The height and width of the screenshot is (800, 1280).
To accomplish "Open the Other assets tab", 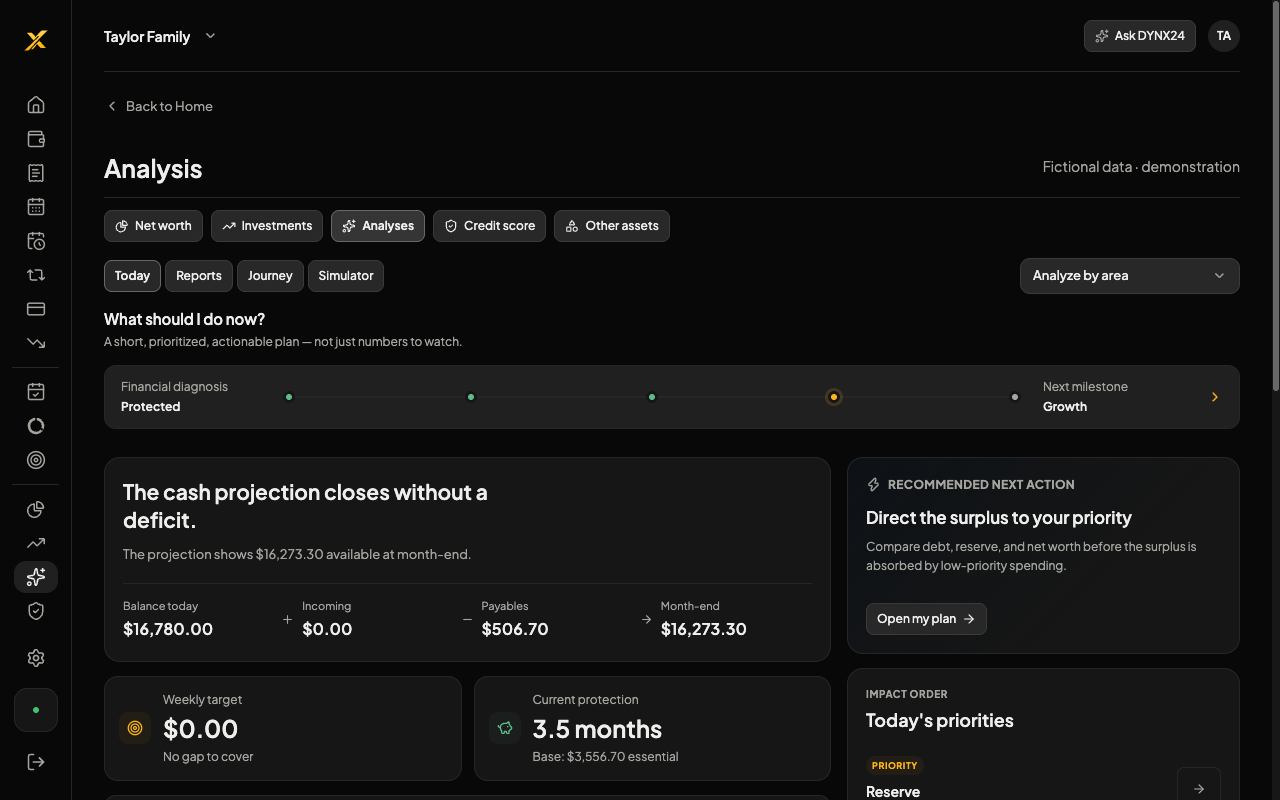I will pyautogui.click(x=612, y=226).
